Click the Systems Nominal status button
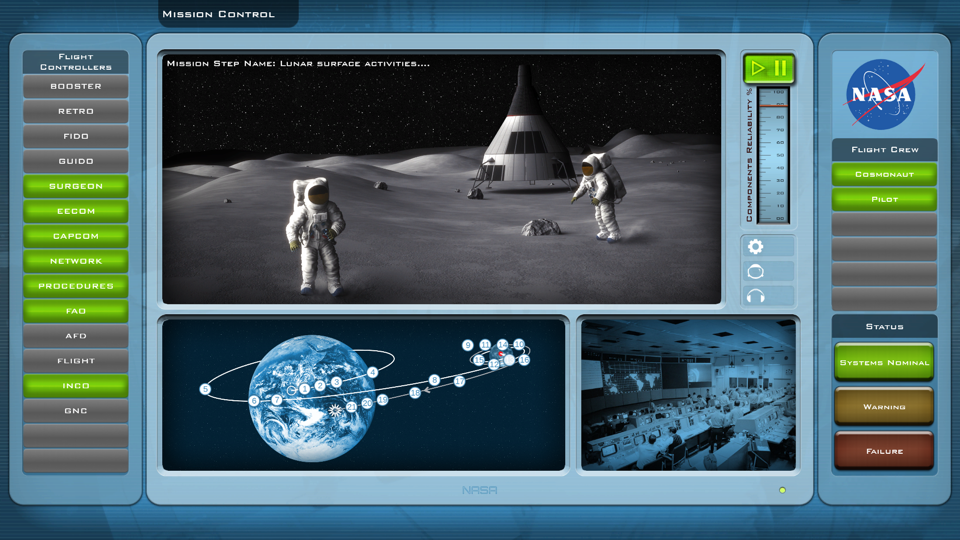Screen dimensions: 960x540 tap(884, 362)
